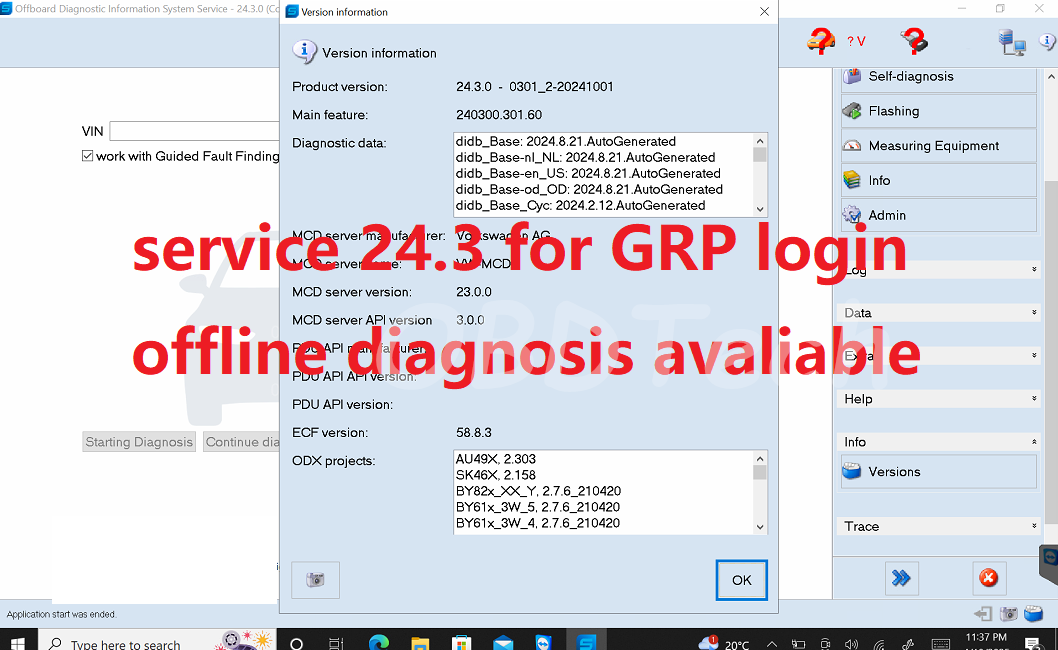Screen dimensions: 1058x650
Task: Open File Explorer from taskbar
Action: 420,643
